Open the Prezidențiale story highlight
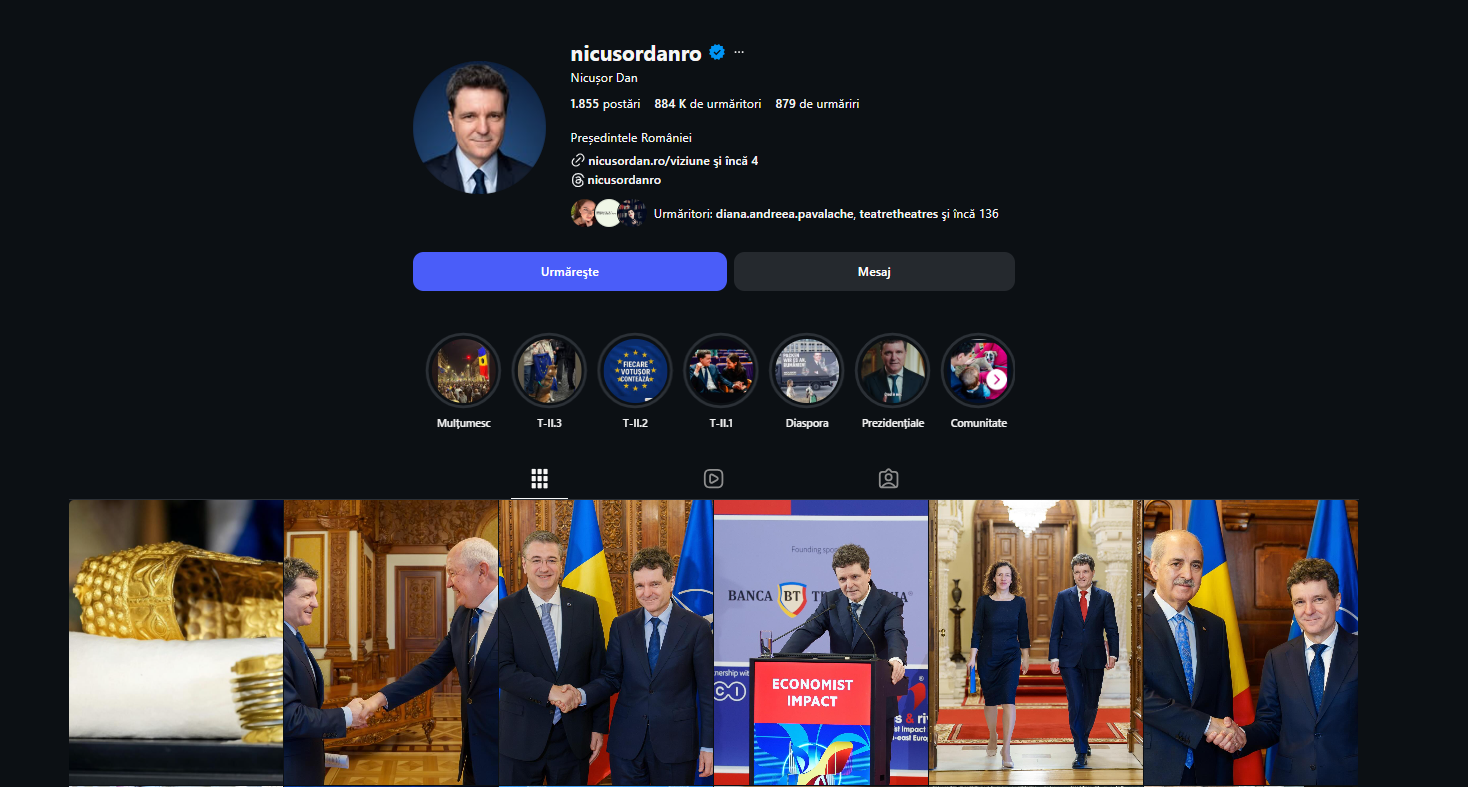This screenshot has height=787, width=1468. pos(893,371)
